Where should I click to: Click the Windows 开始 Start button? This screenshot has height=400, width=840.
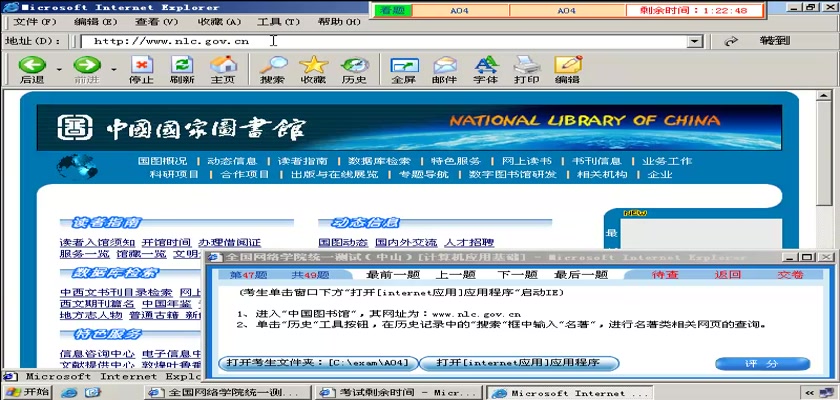tap(28, 392)
